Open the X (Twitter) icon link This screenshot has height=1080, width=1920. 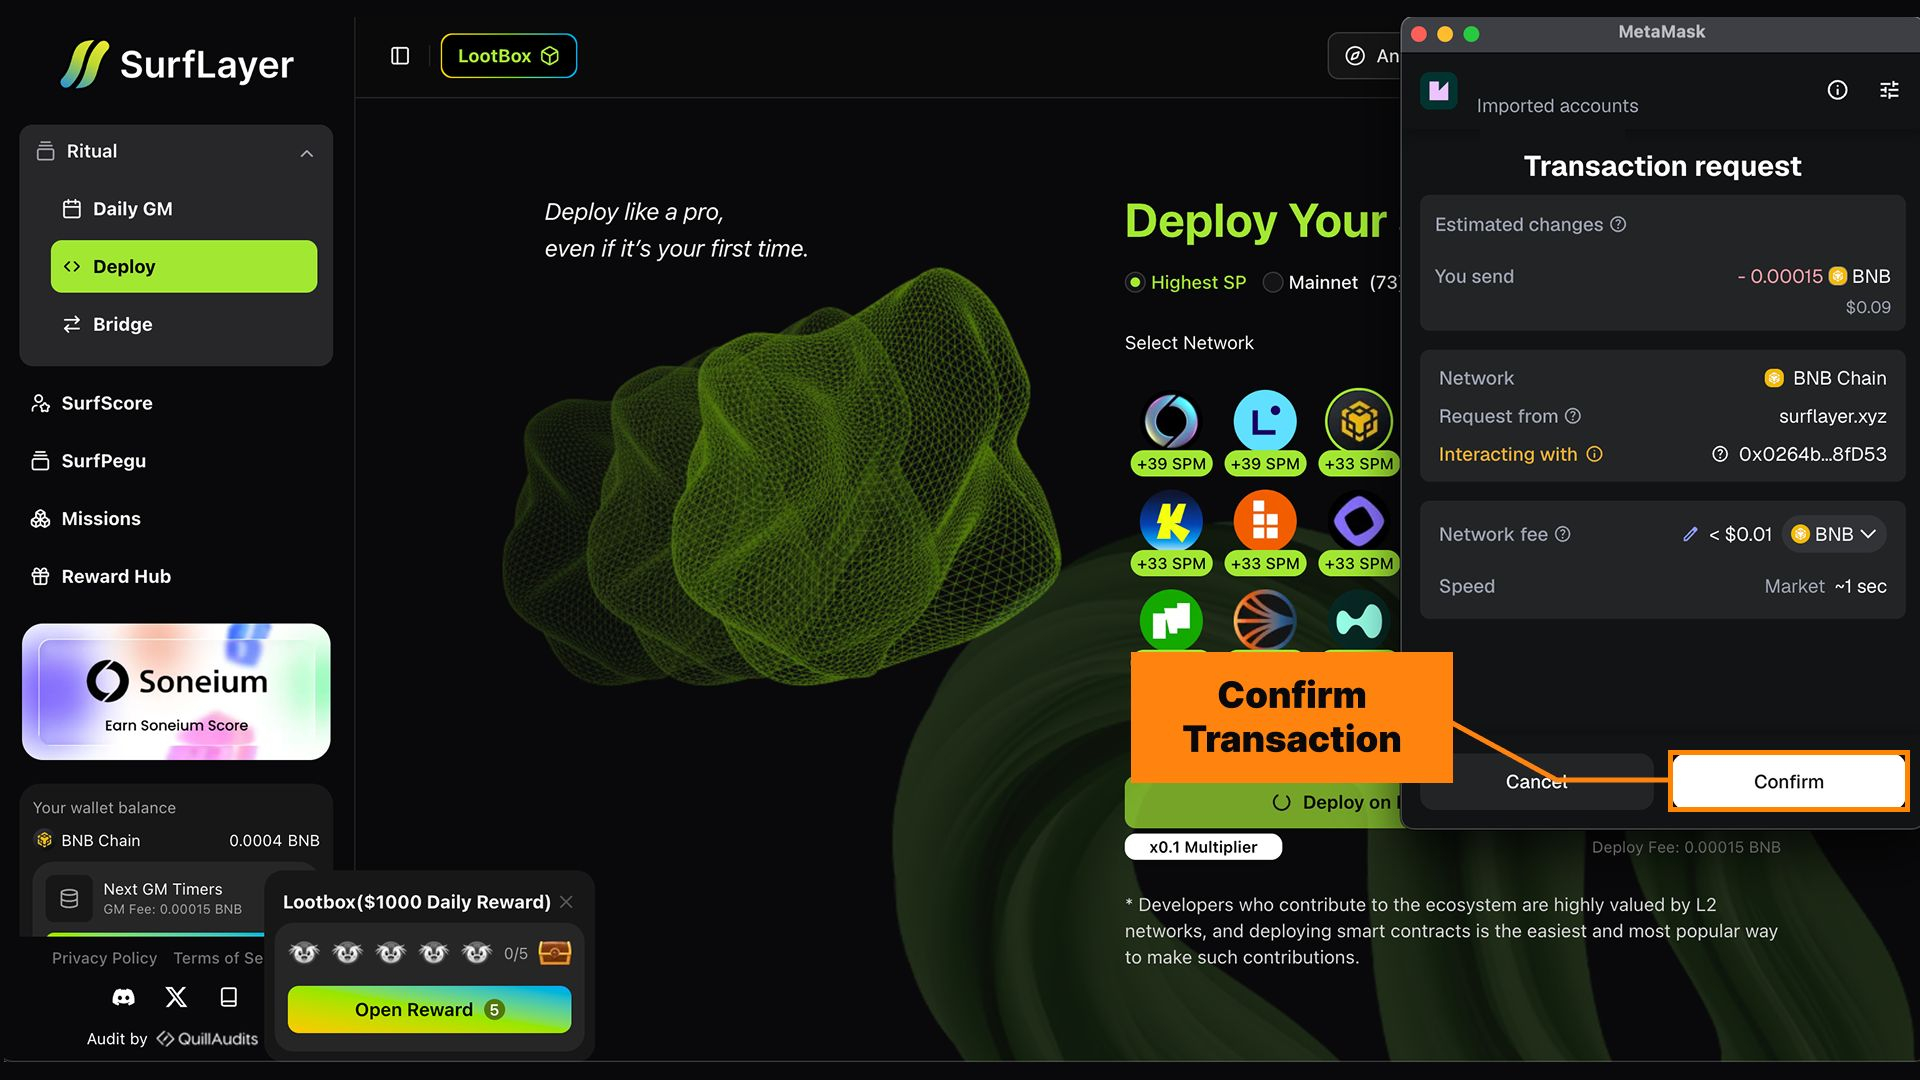[176, 997]
